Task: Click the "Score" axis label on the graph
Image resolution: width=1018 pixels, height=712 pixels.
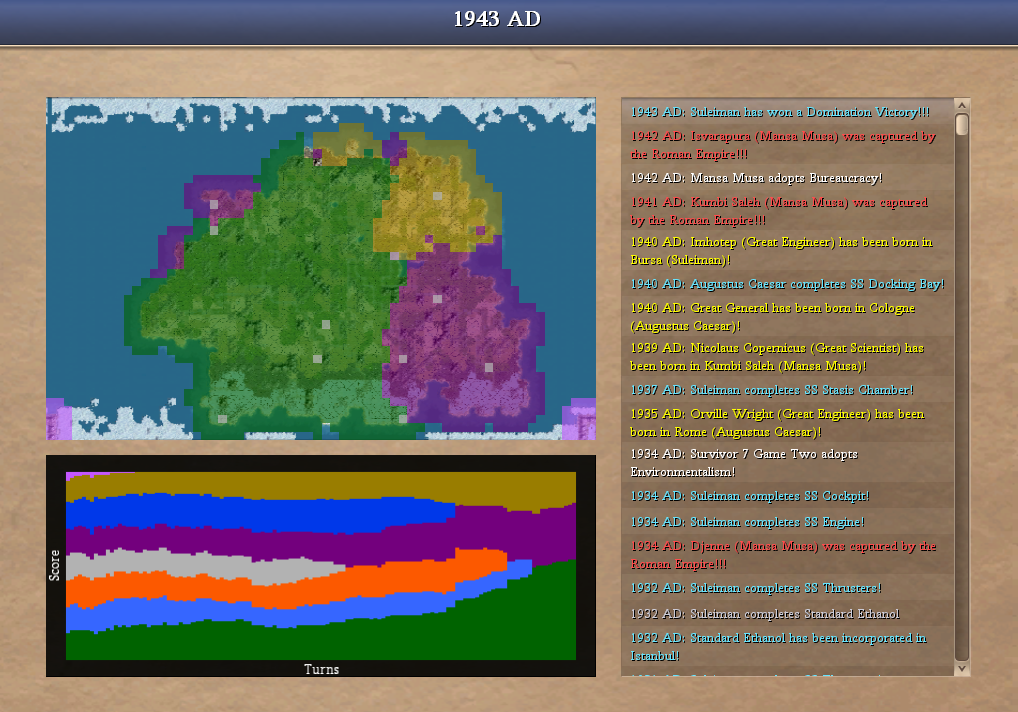Action: pyautogui.click(x=55, y=565)
